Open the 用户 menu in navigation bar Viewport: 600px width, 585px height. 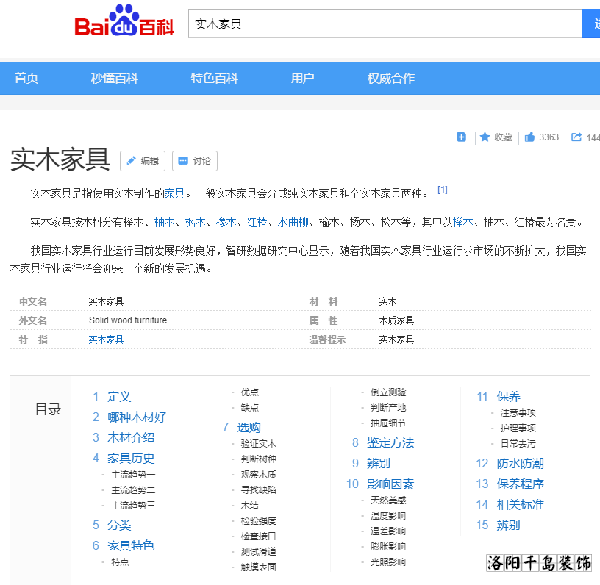pyautogui.click(x=302, y=78)
